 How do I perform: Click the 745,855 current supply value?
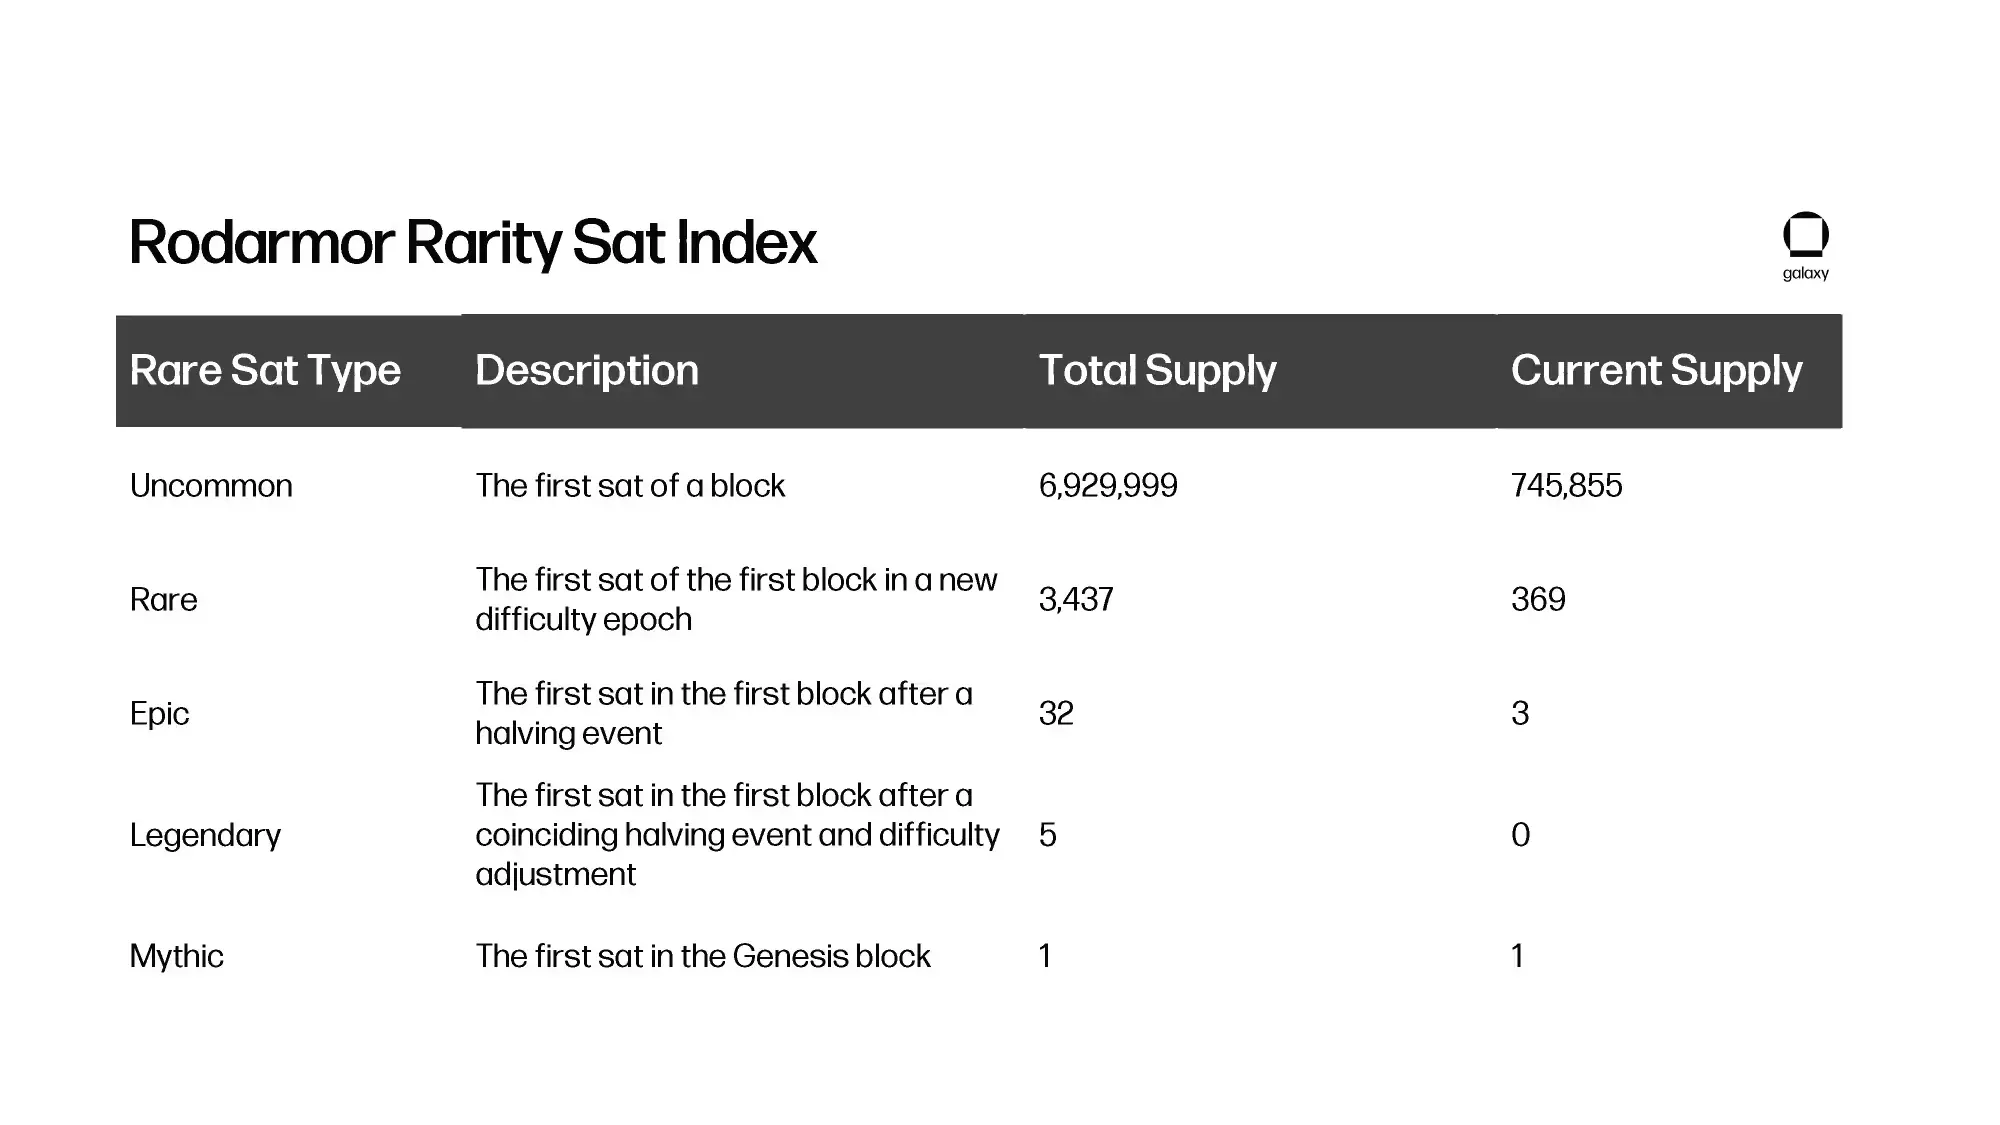click(x=1567, y=486)
